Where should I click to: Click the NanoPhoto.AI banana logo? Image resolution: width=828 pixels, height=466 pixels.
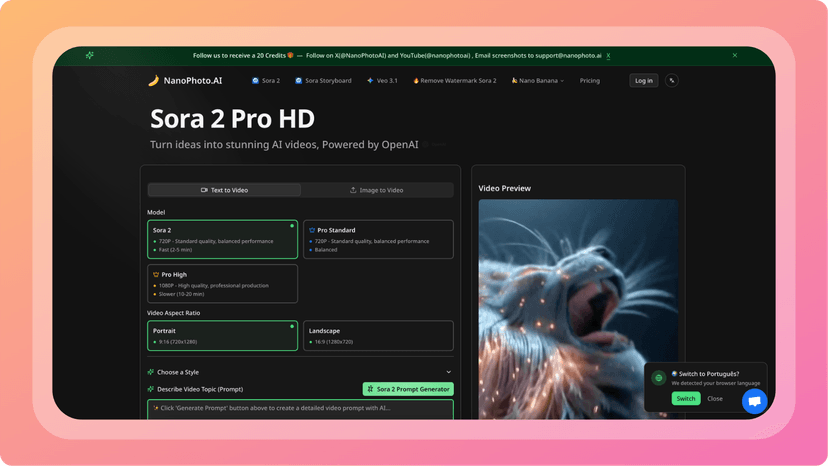point(154,81)
